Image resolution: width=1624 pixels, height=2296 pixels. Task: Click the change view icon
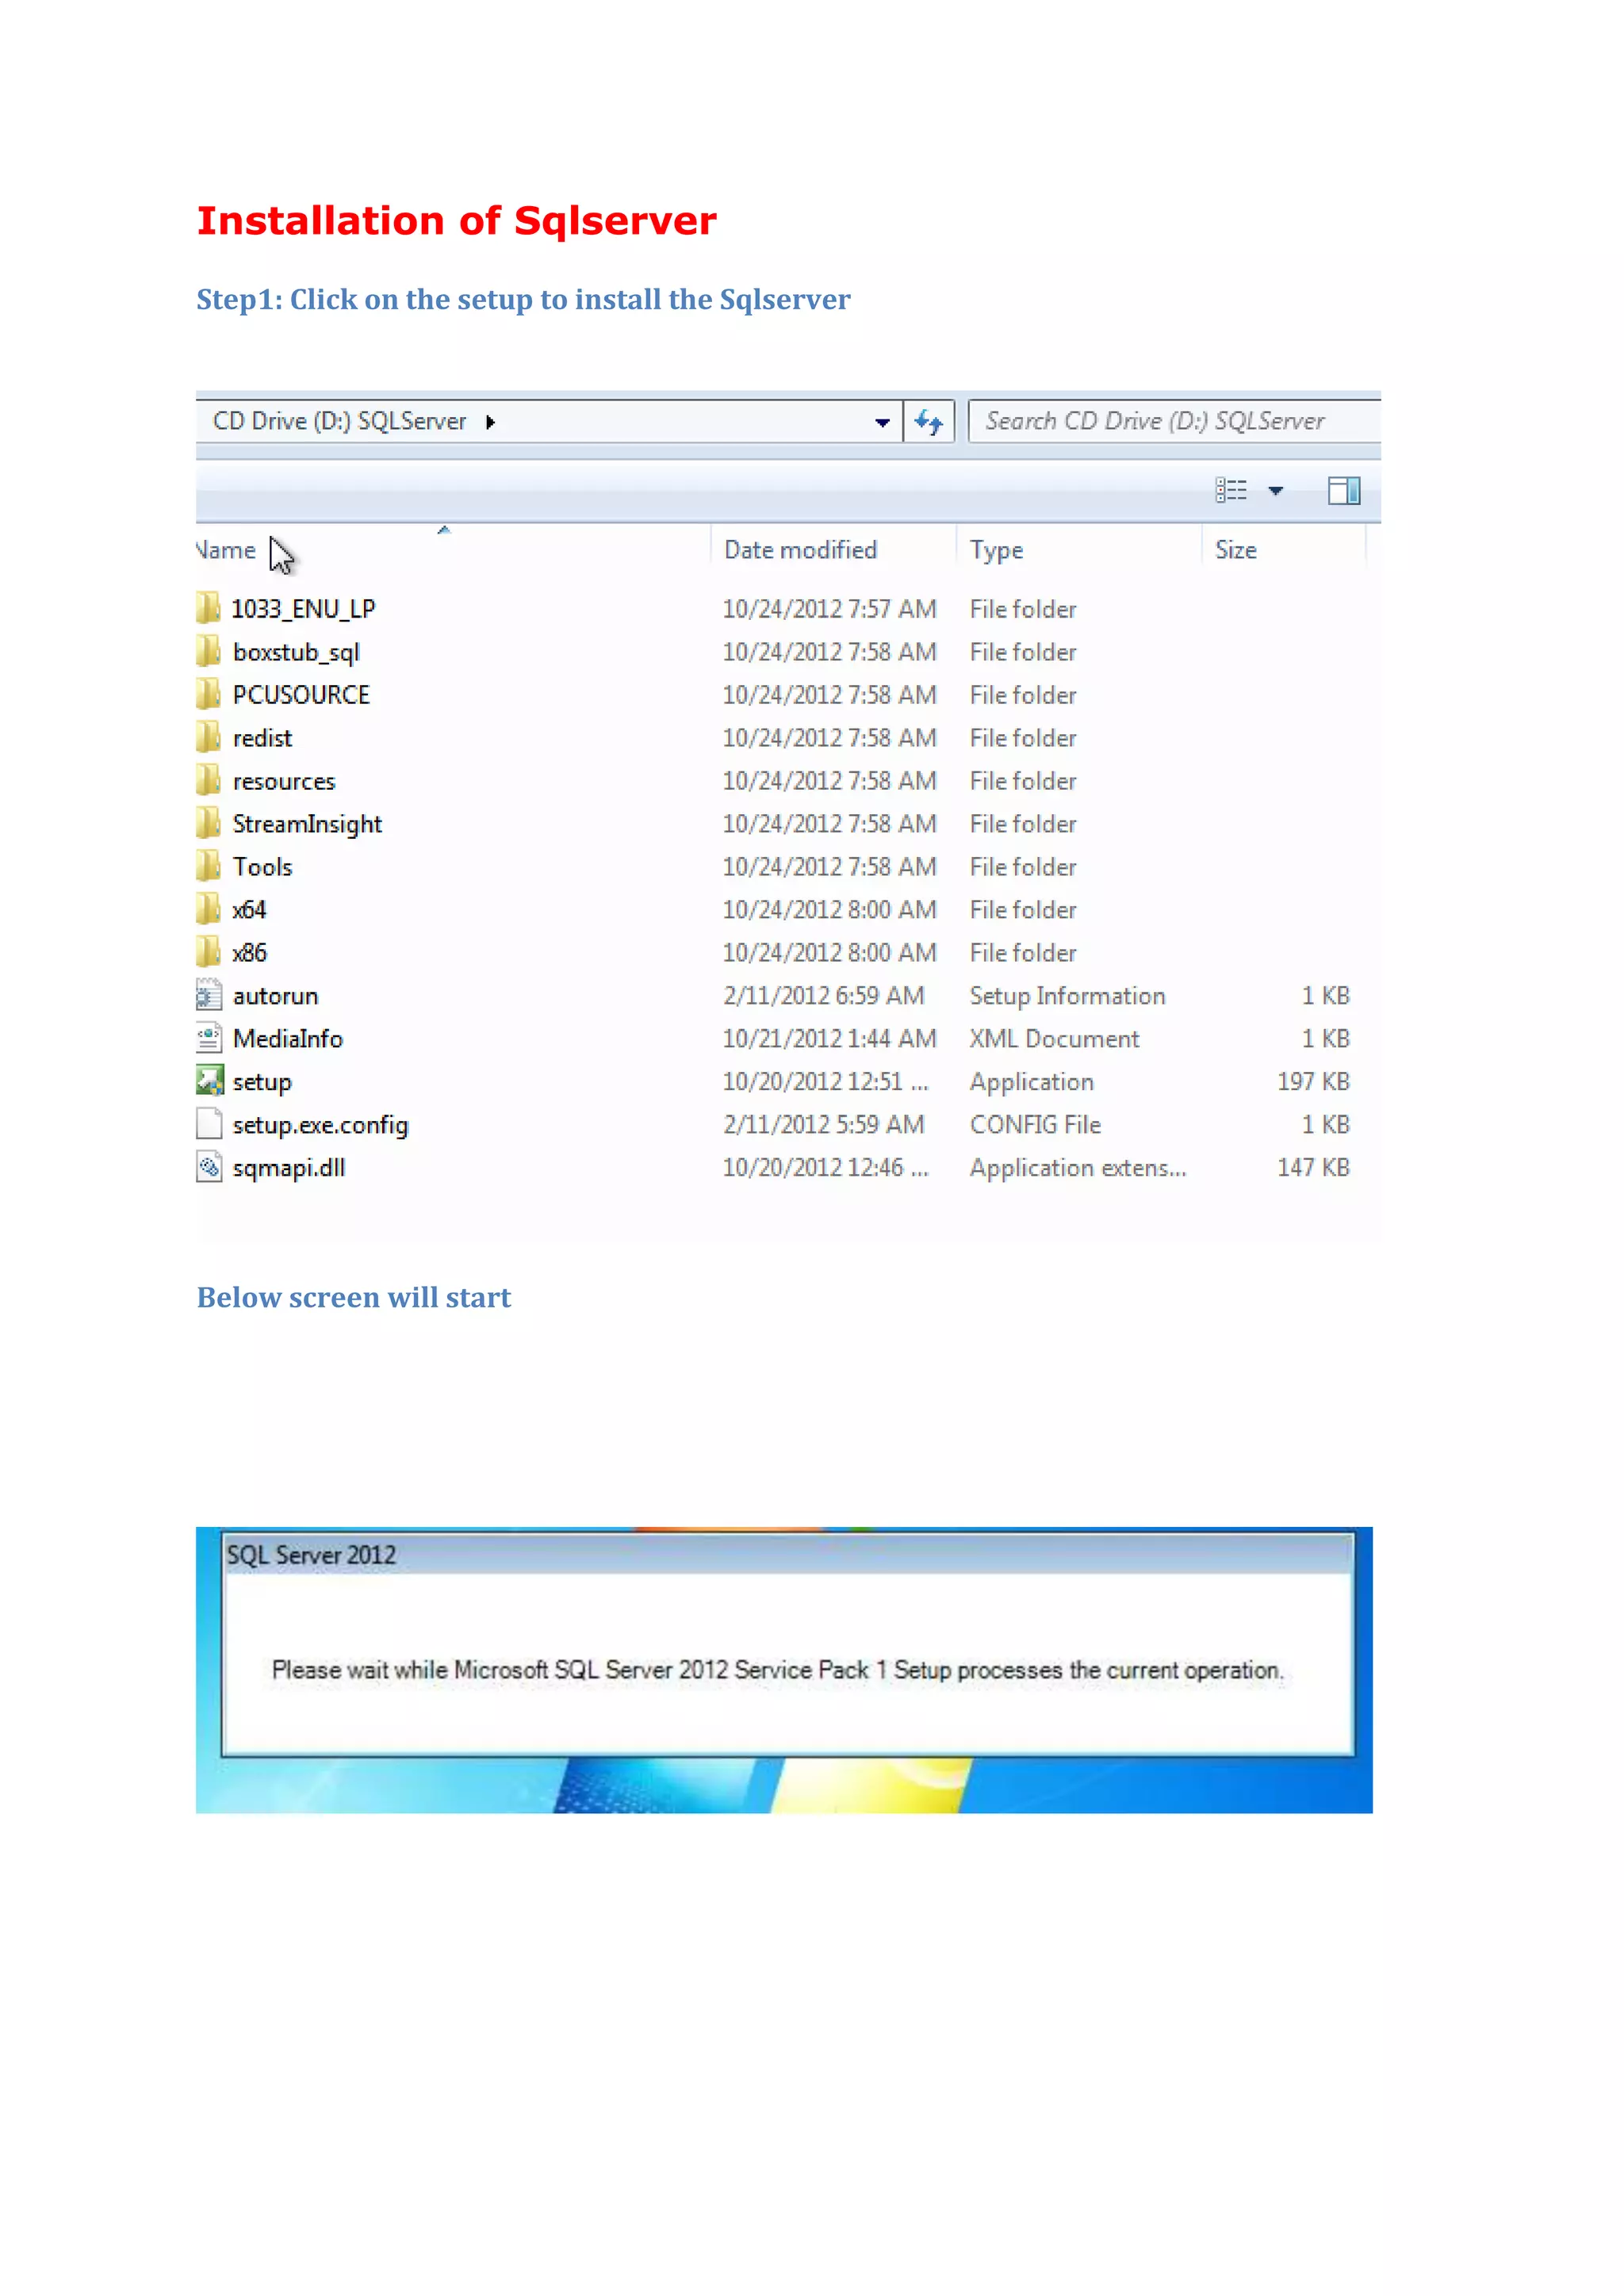1231,490
